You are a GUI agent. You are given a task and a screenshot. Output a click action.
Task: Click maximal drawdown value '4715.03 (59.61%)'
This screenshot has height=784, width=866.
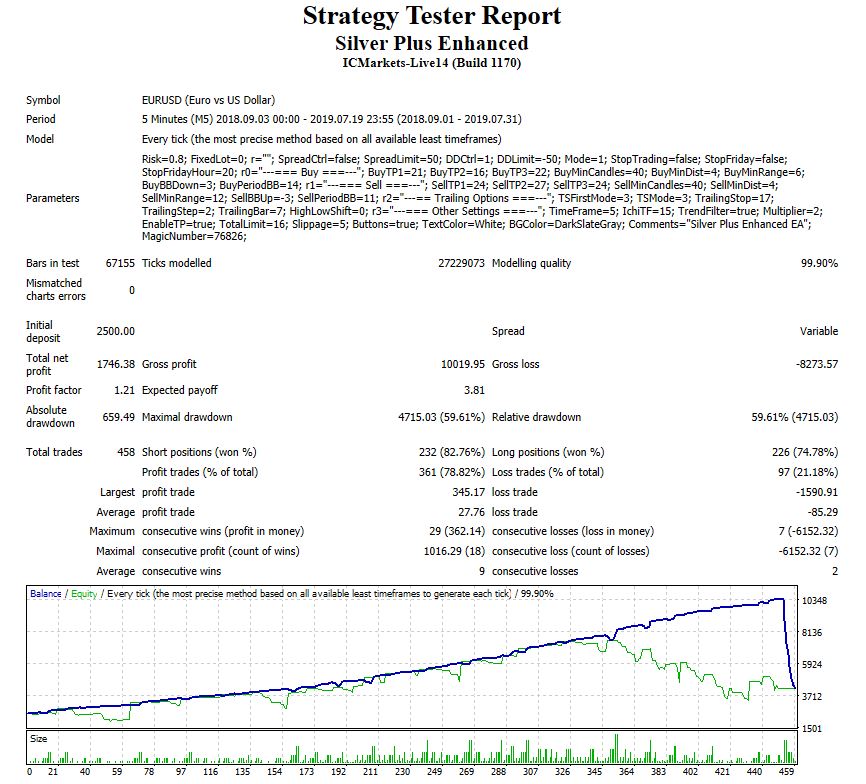[441, 417]
